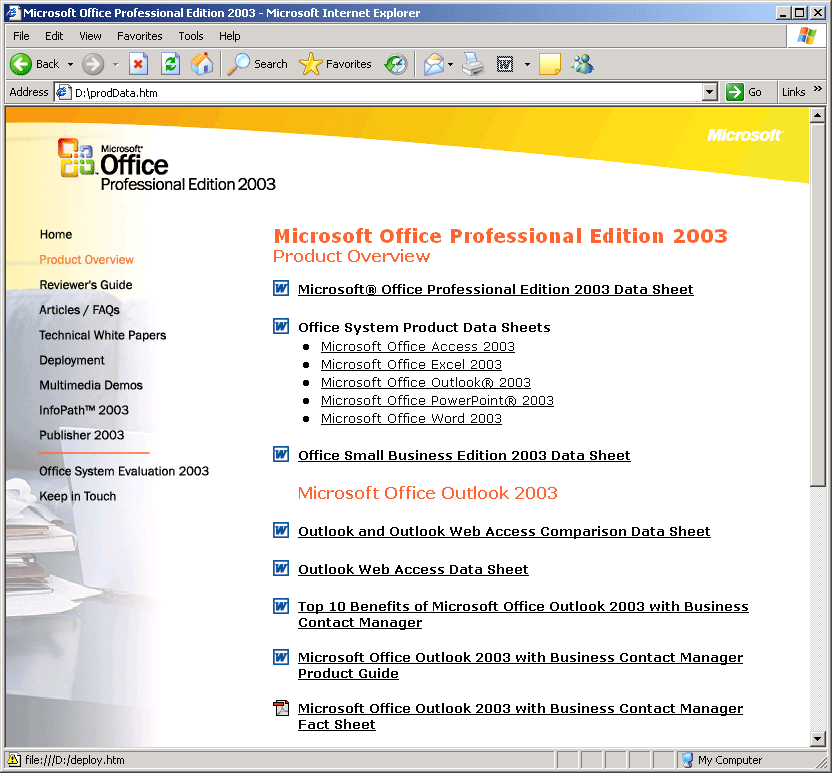Open Discuss yellow note icon
The height and width of the screenshot is (773, 832).
click(x=550, y=64)
